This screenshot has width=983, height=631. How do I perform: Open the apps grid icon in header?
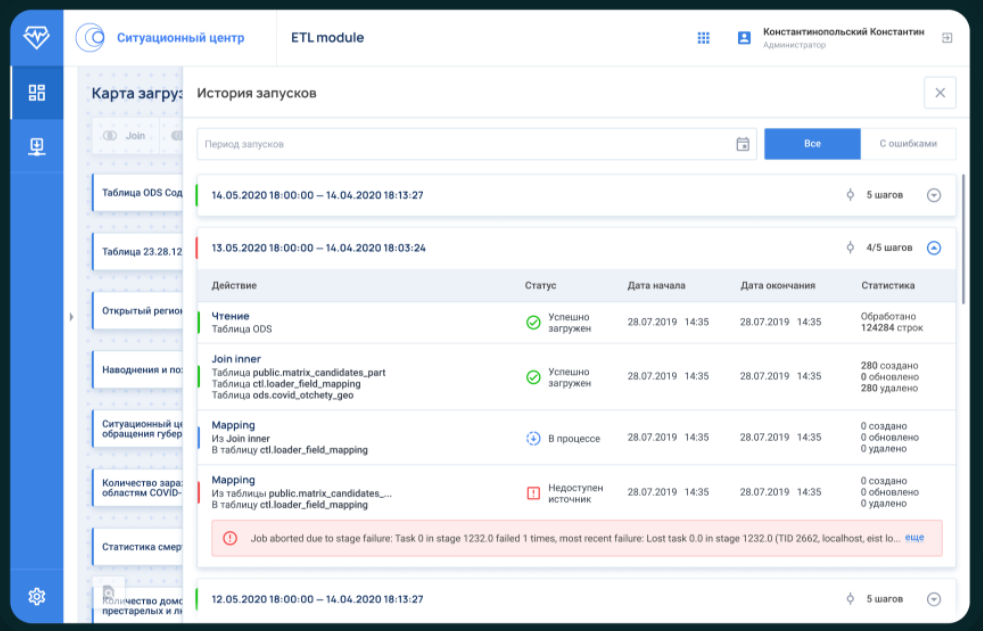click(x=703, y=37)
